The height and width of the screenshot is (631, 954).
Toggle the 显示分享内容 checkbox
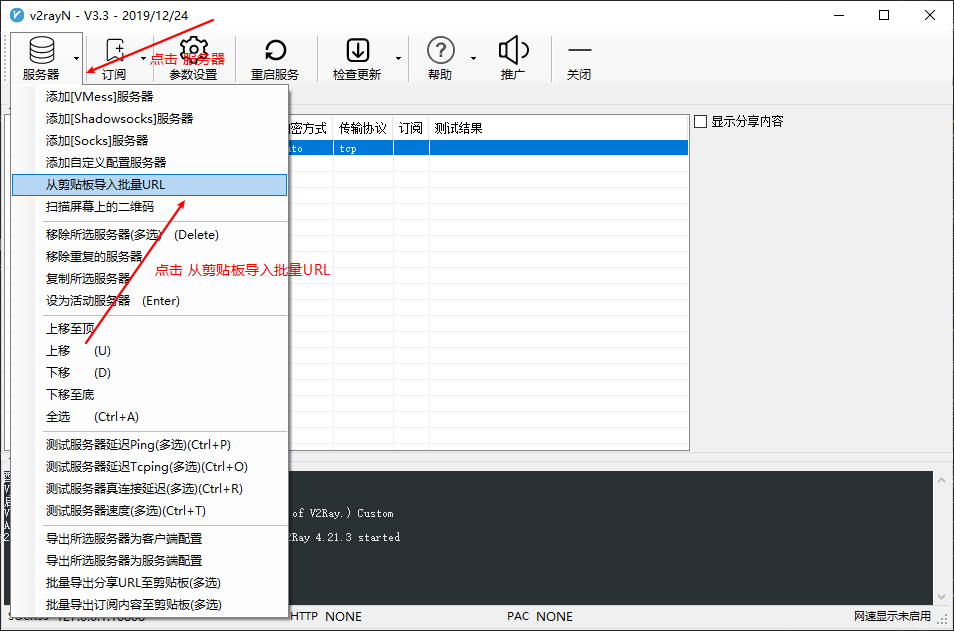[700, 122]
